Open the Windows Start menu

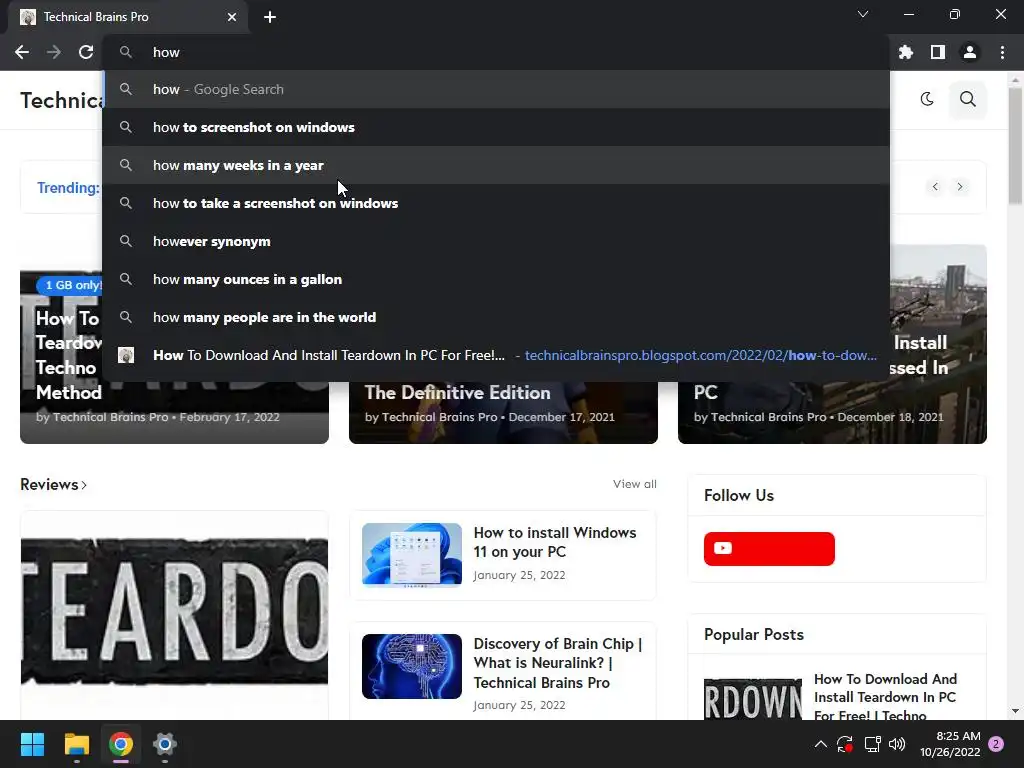tap(32, 744)
